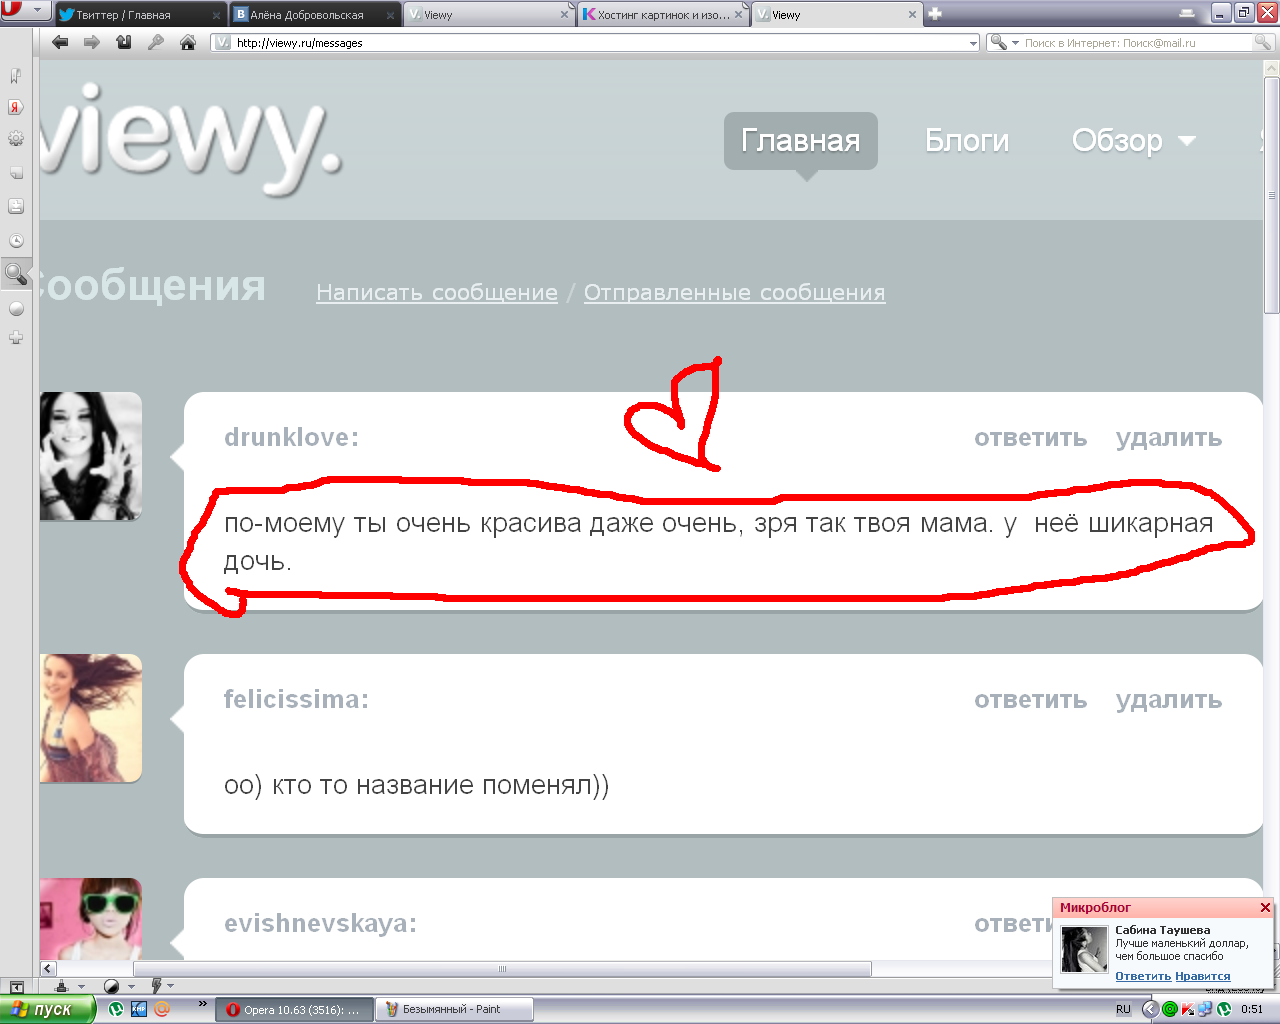Open the widgets gear panel in sidebar
1280x1024 pixels.
pyautogui.click(x=16, y=140)
